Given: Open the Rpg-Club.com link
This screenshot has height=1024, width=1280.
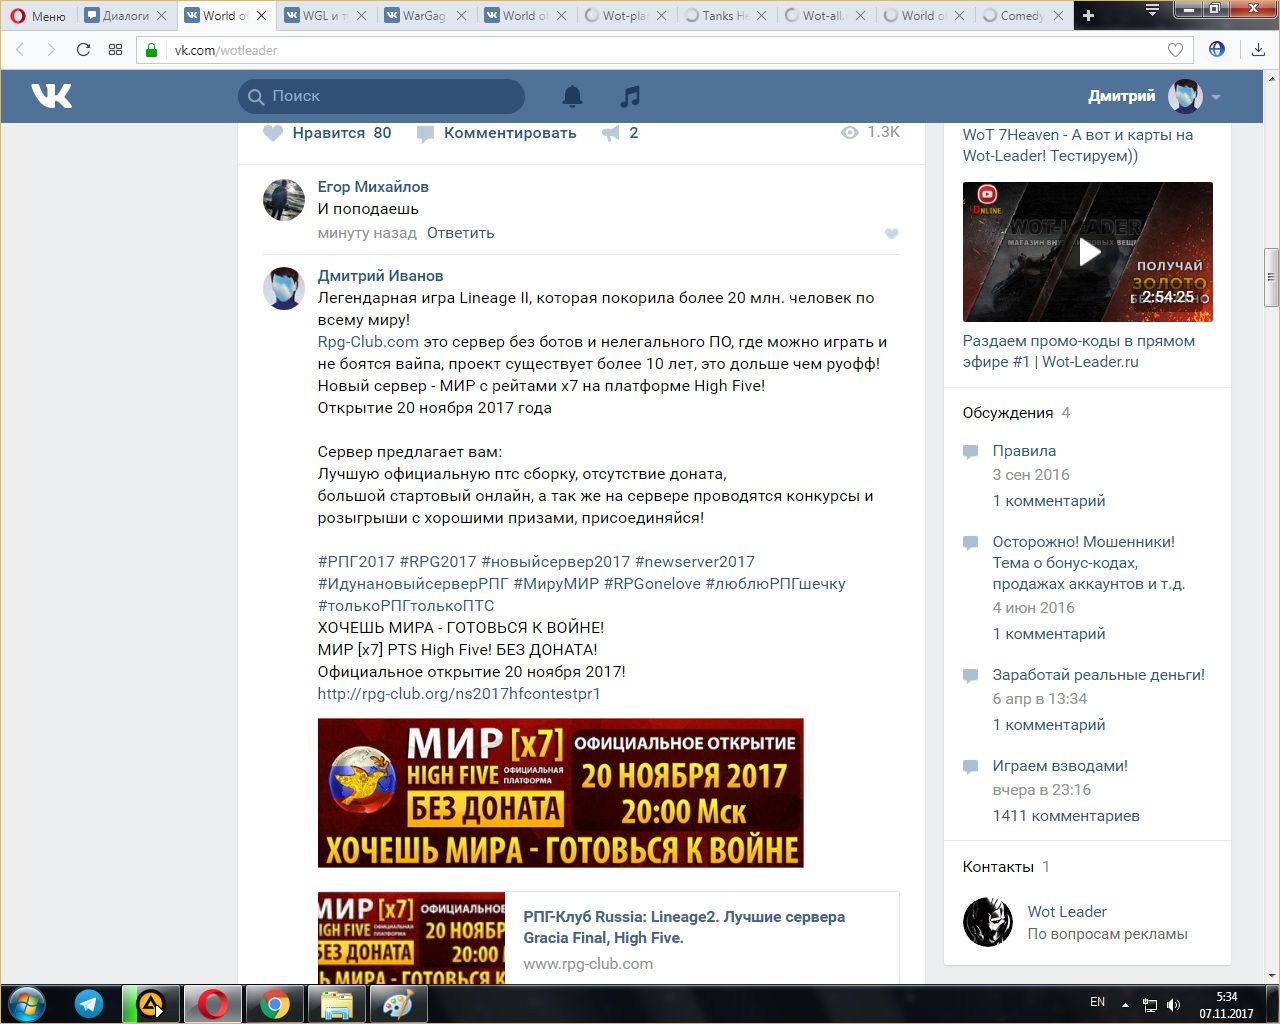Looking at the screenshot, I should pyautogui.click(x=368, y=342).
